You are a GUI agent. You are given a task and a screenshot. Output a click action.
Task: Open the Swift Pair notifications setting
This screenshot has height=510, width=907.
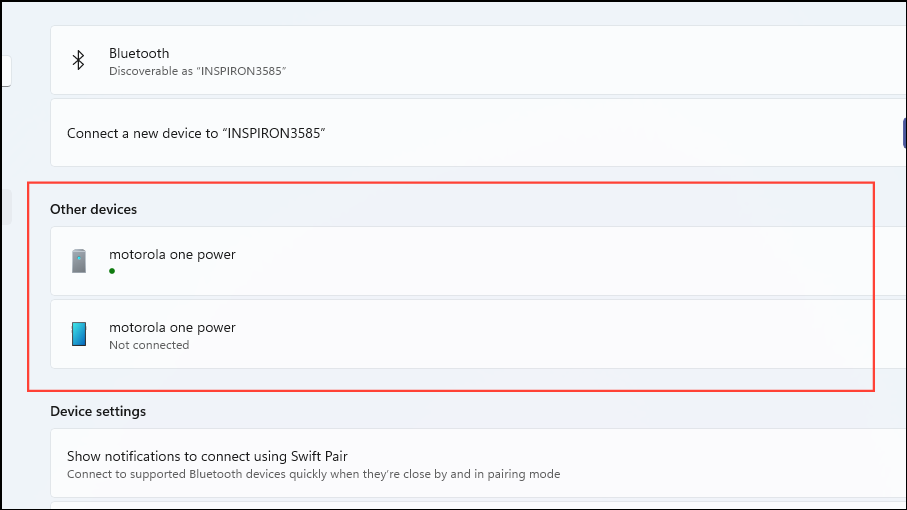(206, 456)
